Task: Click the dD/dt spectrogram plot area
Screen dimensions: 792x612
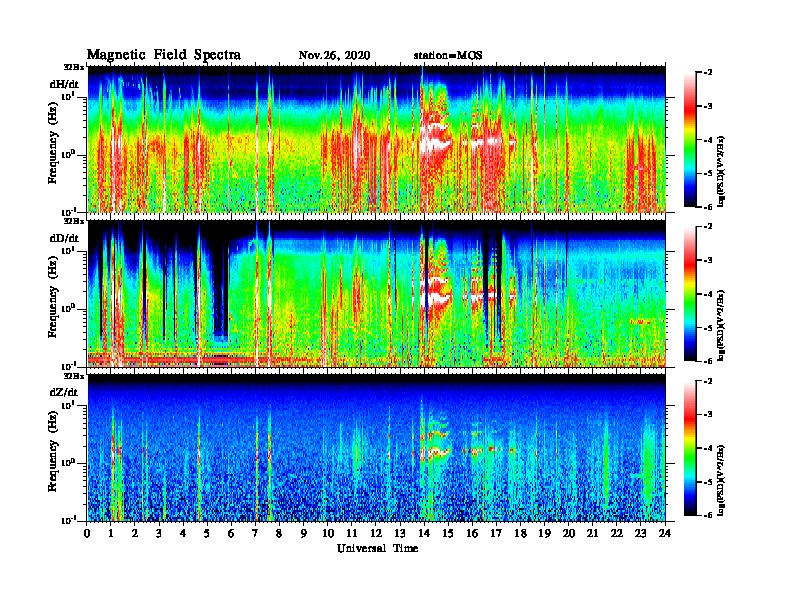Action: (x=377, y=293)
